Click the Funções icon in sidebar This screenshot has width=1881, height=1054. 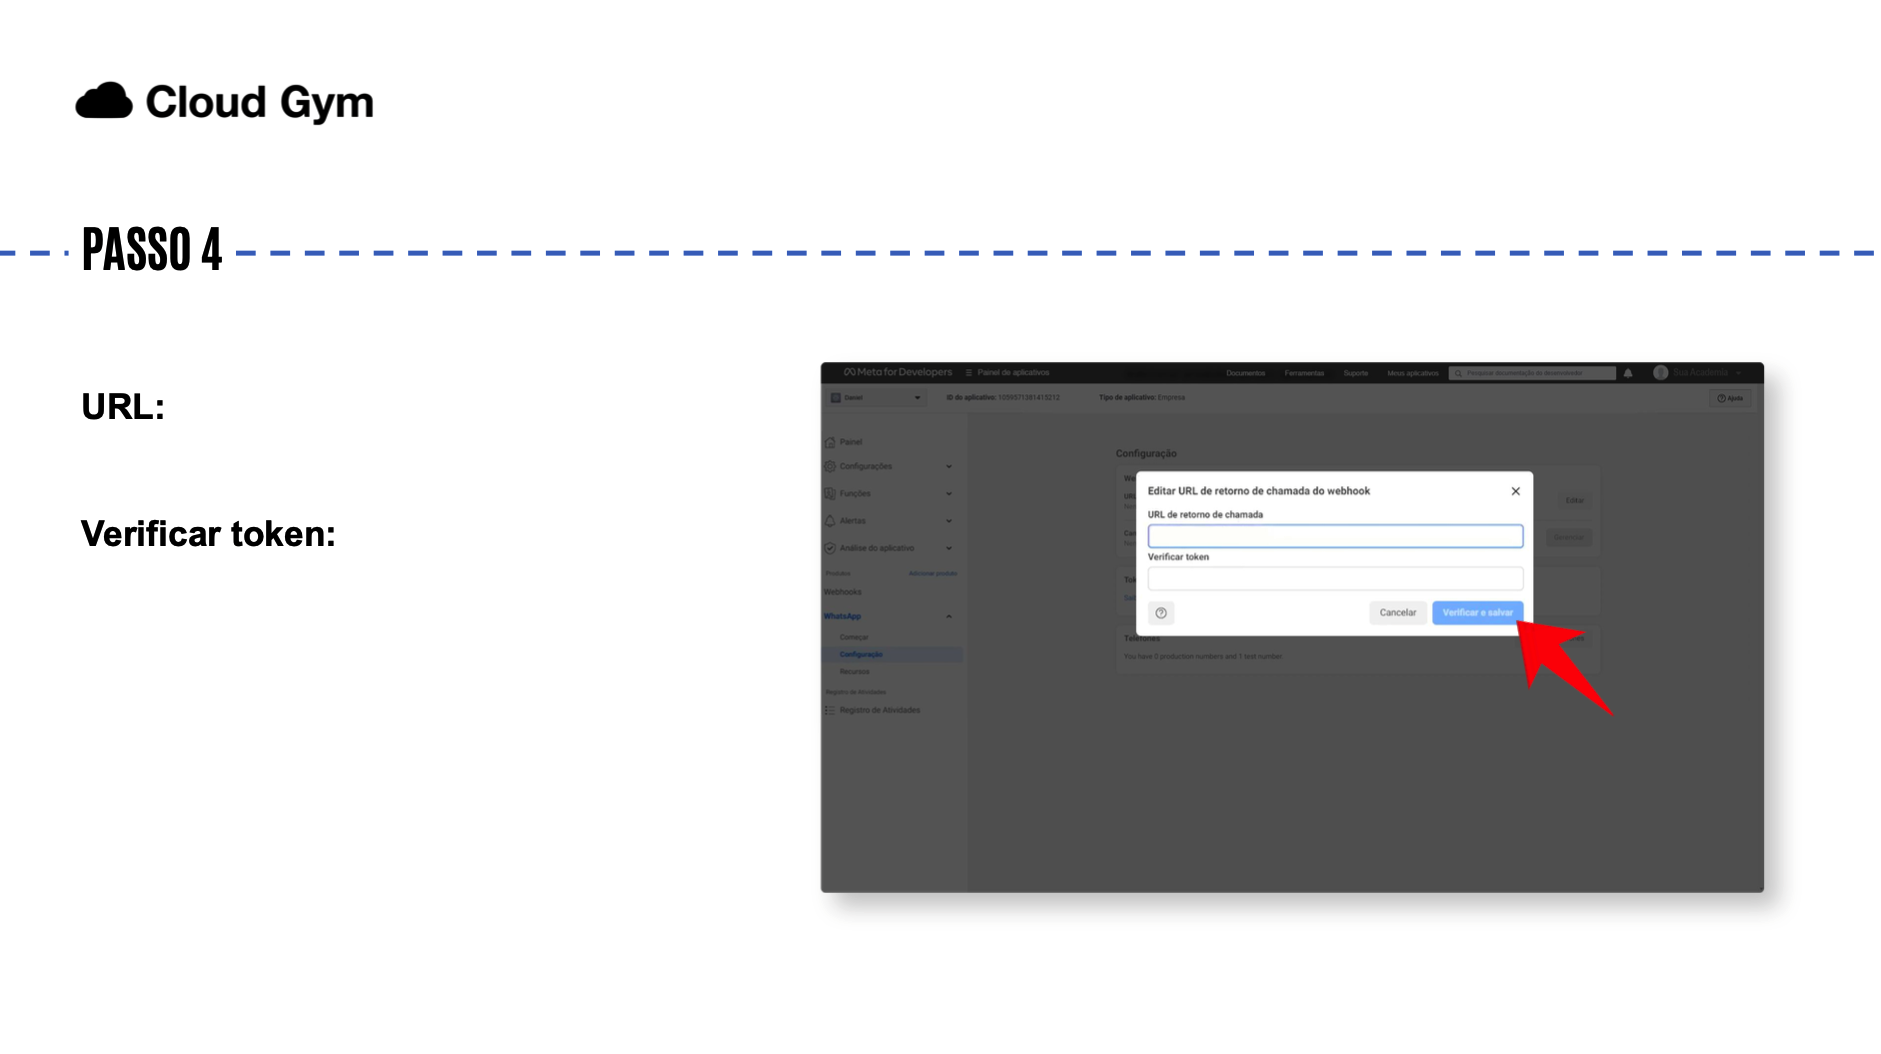coord(830,494)
